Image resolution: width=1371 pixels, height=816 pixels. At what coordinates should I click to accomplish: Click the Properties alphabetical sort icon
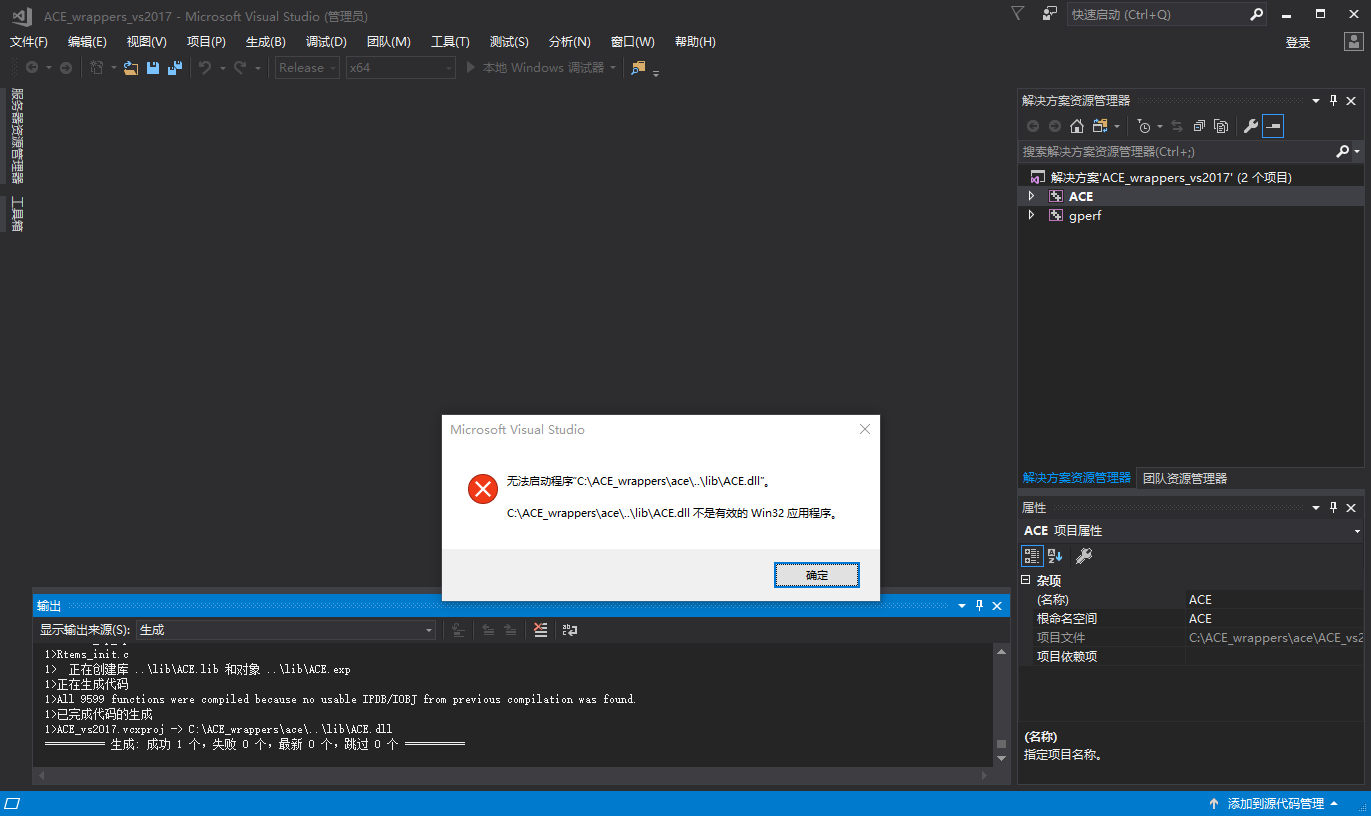coord(1055,556)
